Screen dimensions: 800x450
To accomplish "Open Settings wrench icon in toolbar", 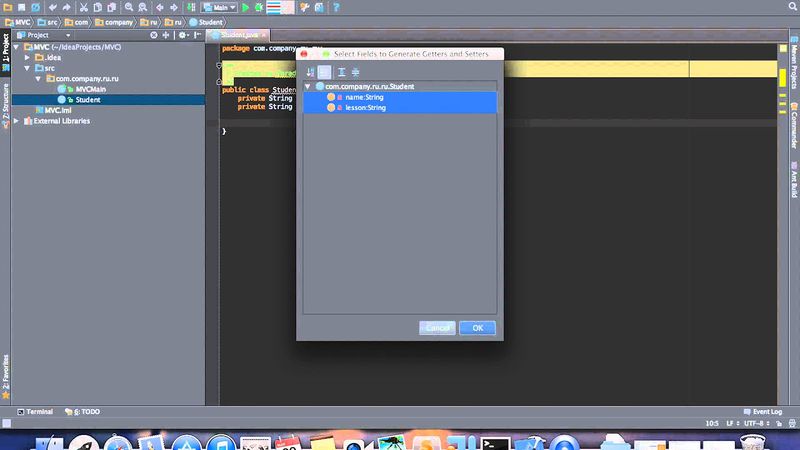I will pos(305,7).
